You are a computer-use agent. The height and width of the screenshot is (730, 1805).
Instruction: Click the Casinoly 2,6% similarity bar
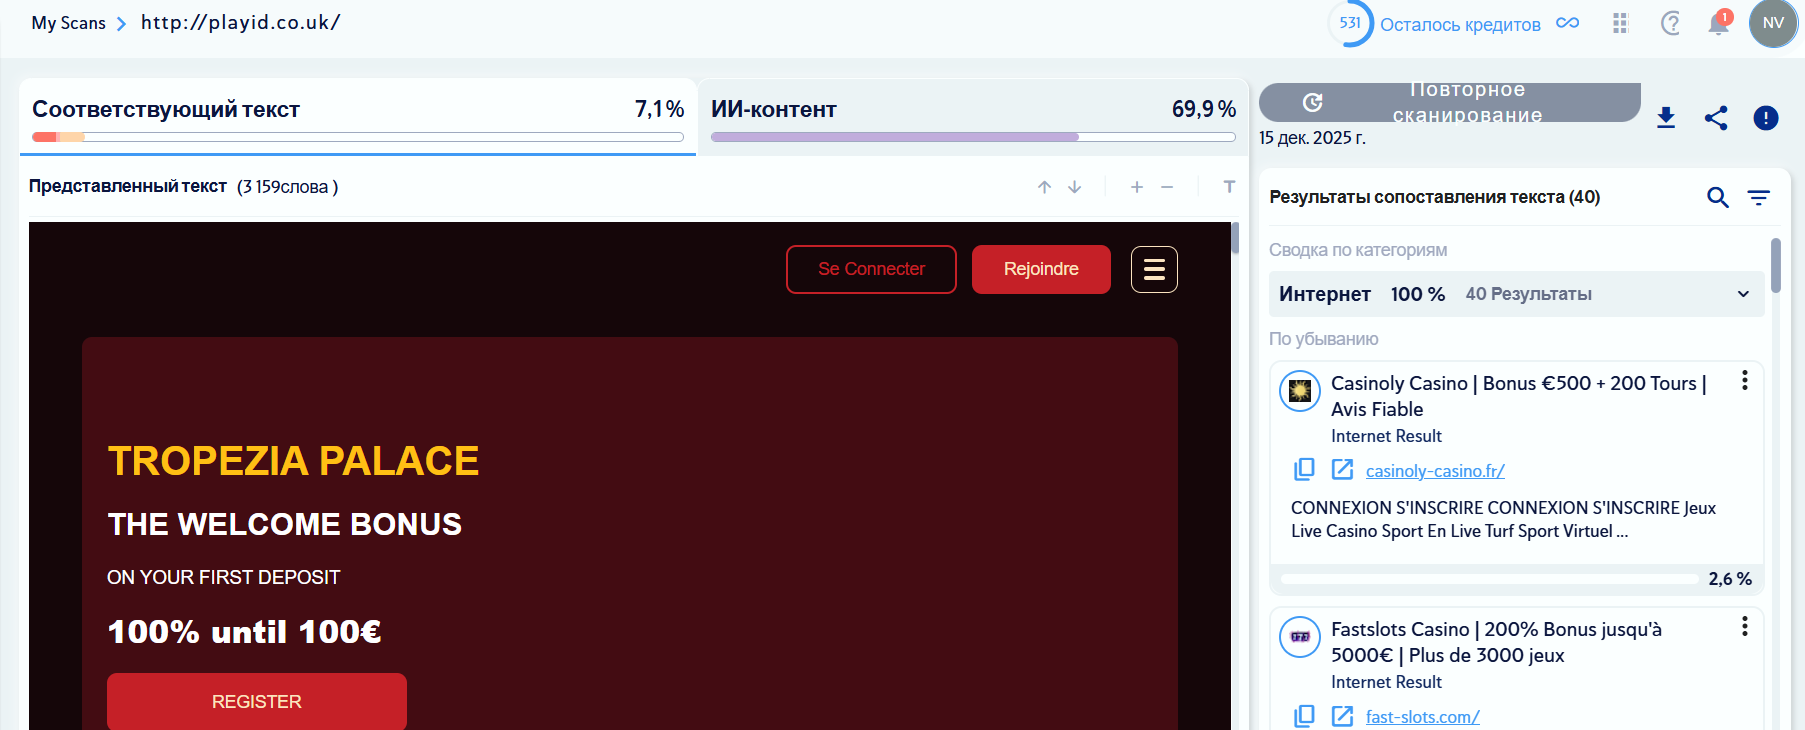(1490, 579)
